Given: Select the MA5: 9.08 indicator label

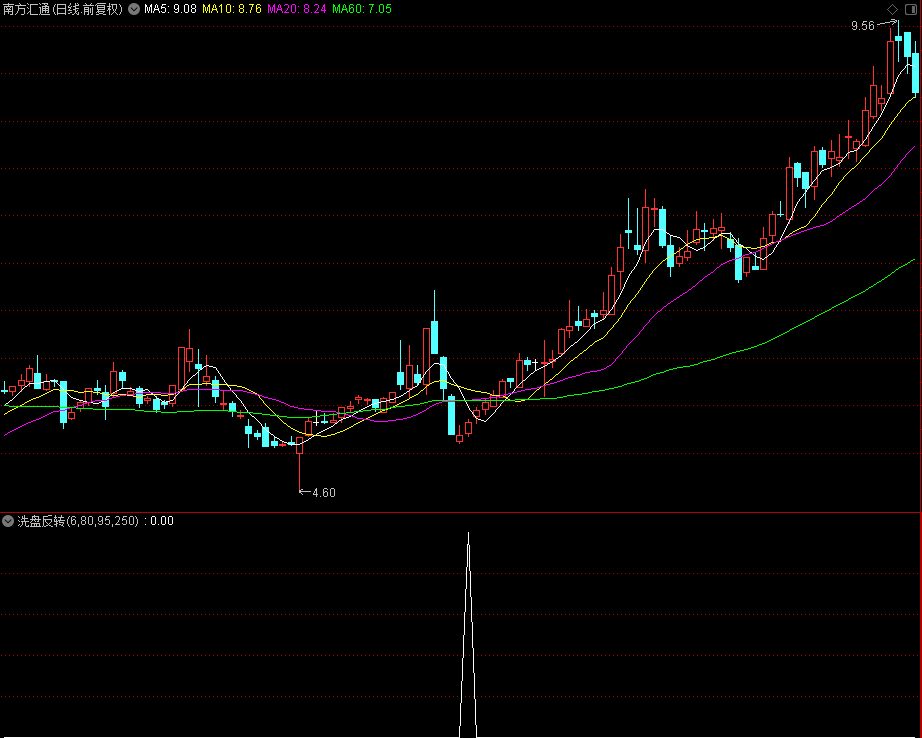Looking at the screenshot, I should click(x=169, y=9).
